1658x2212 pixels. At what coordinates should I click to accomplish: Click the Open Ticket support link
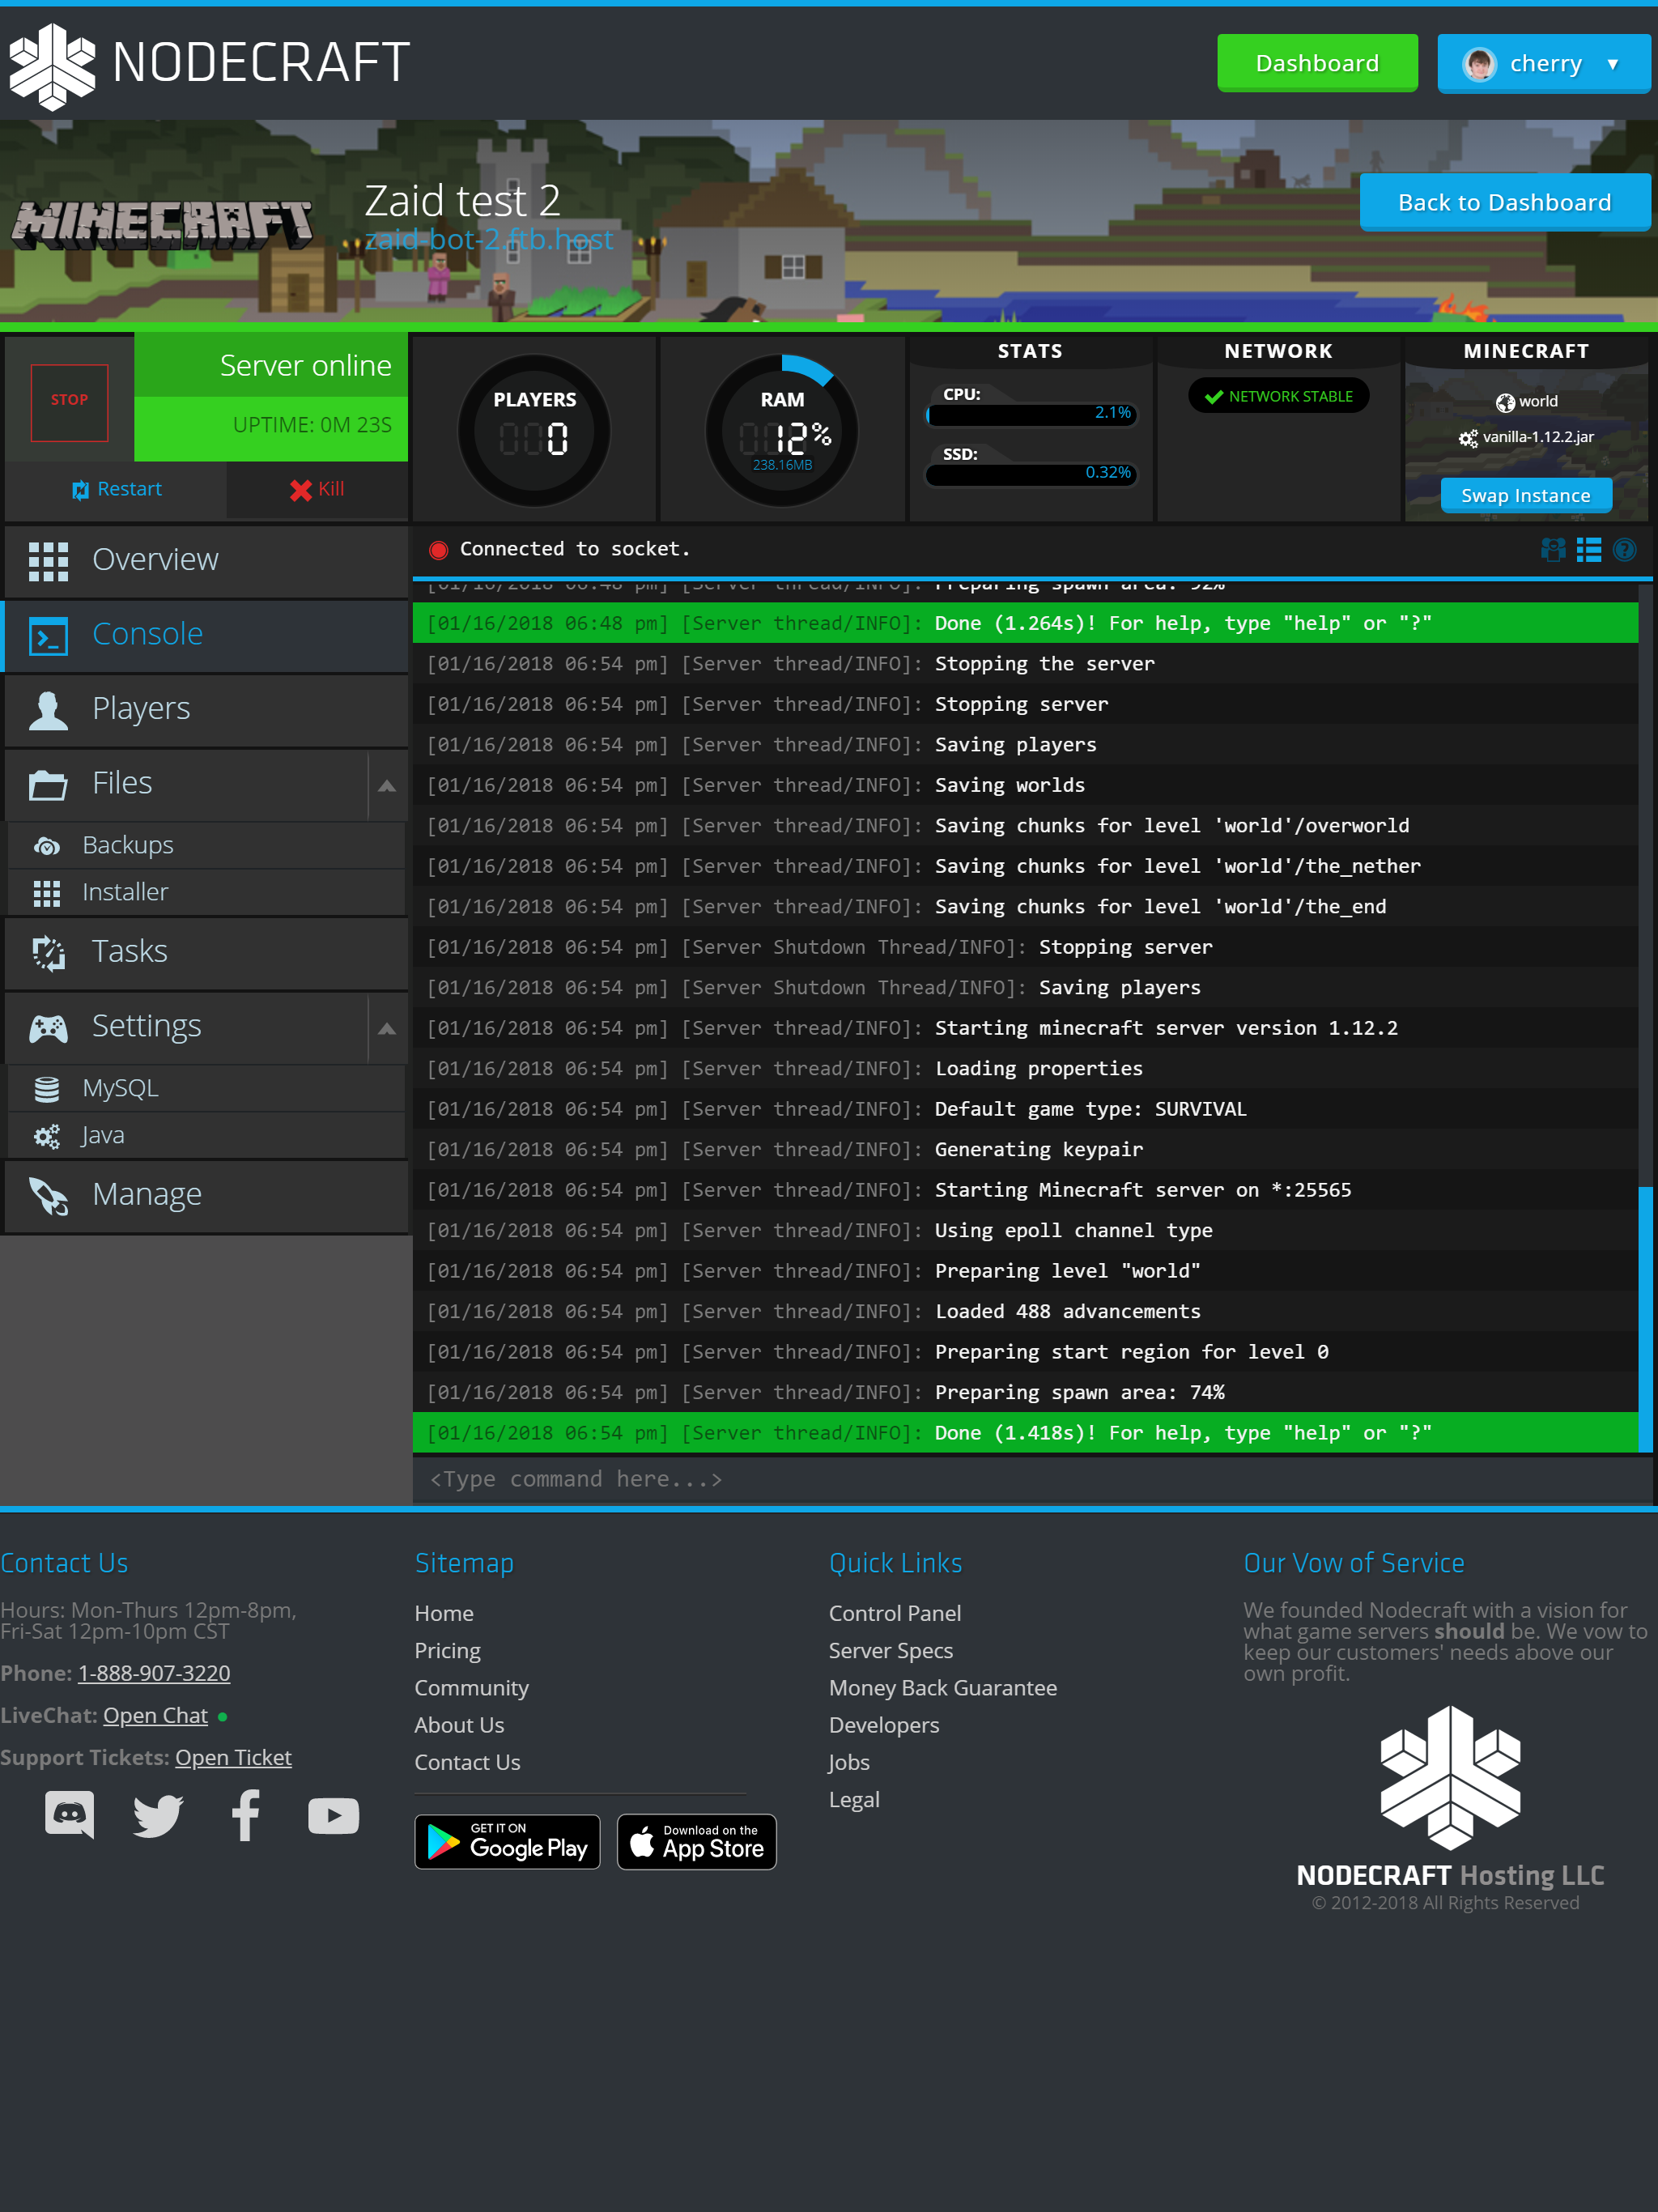[233, 1757]
